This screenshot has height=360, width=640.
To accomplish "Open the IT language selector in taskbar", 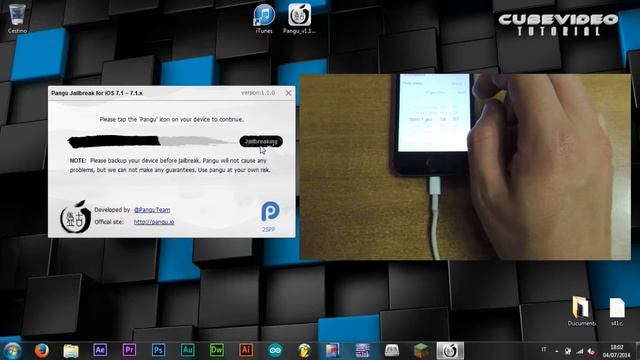I will [x=544, y=350].
